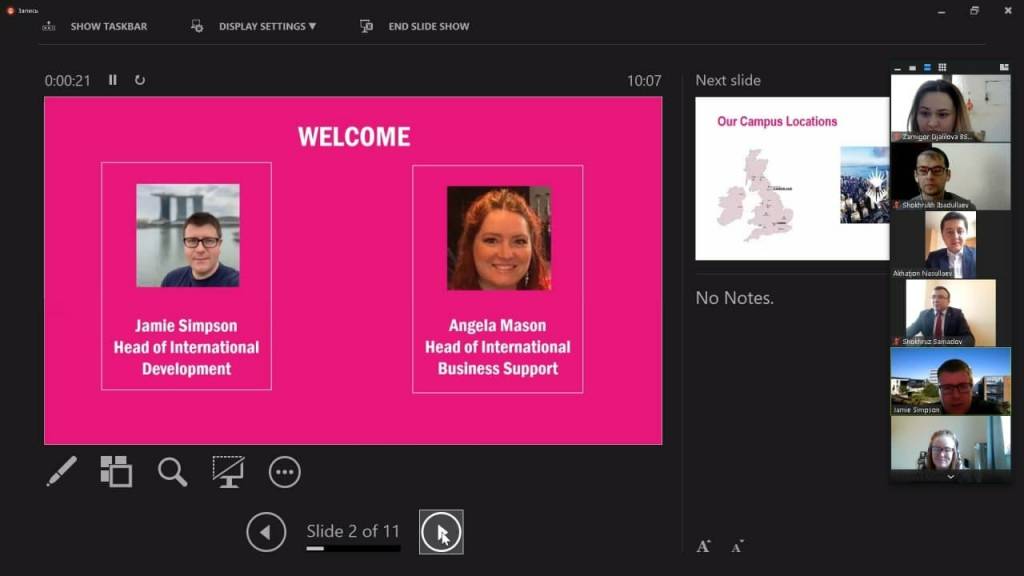
Task: Restart the slide timer
Action: pyautogui.click(x=140, y=80)
